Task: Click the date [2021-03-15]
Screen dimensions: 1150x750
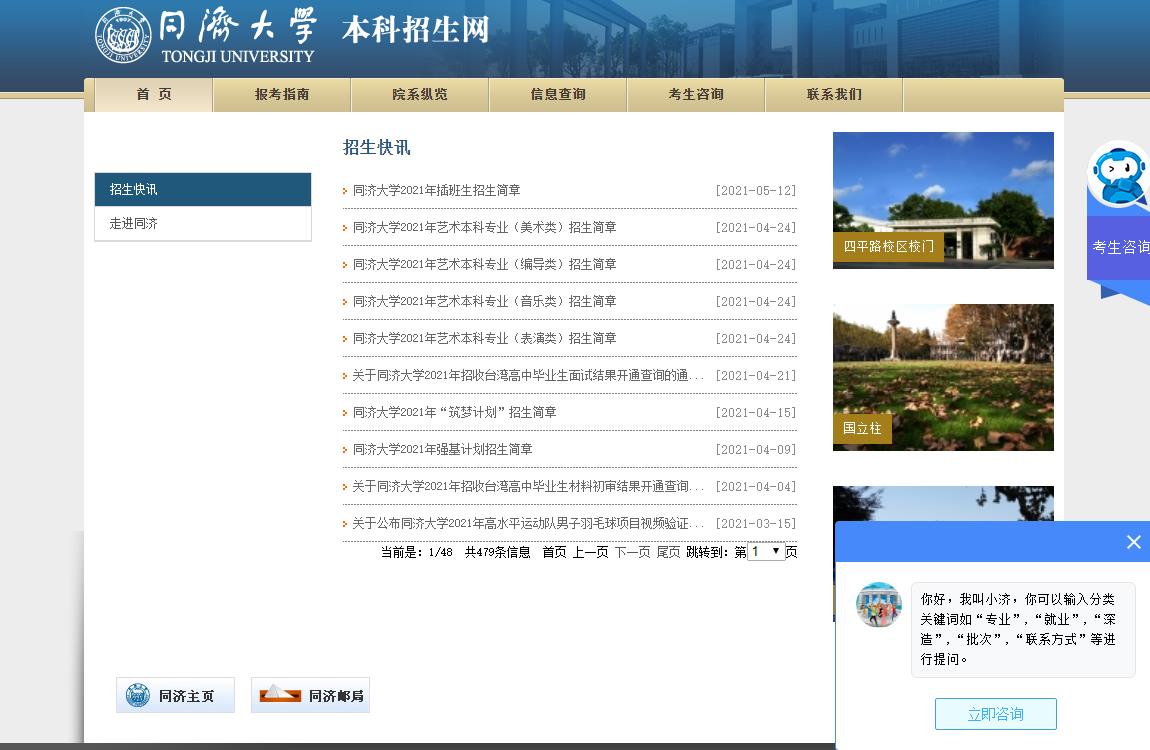Action: [755, 523]
